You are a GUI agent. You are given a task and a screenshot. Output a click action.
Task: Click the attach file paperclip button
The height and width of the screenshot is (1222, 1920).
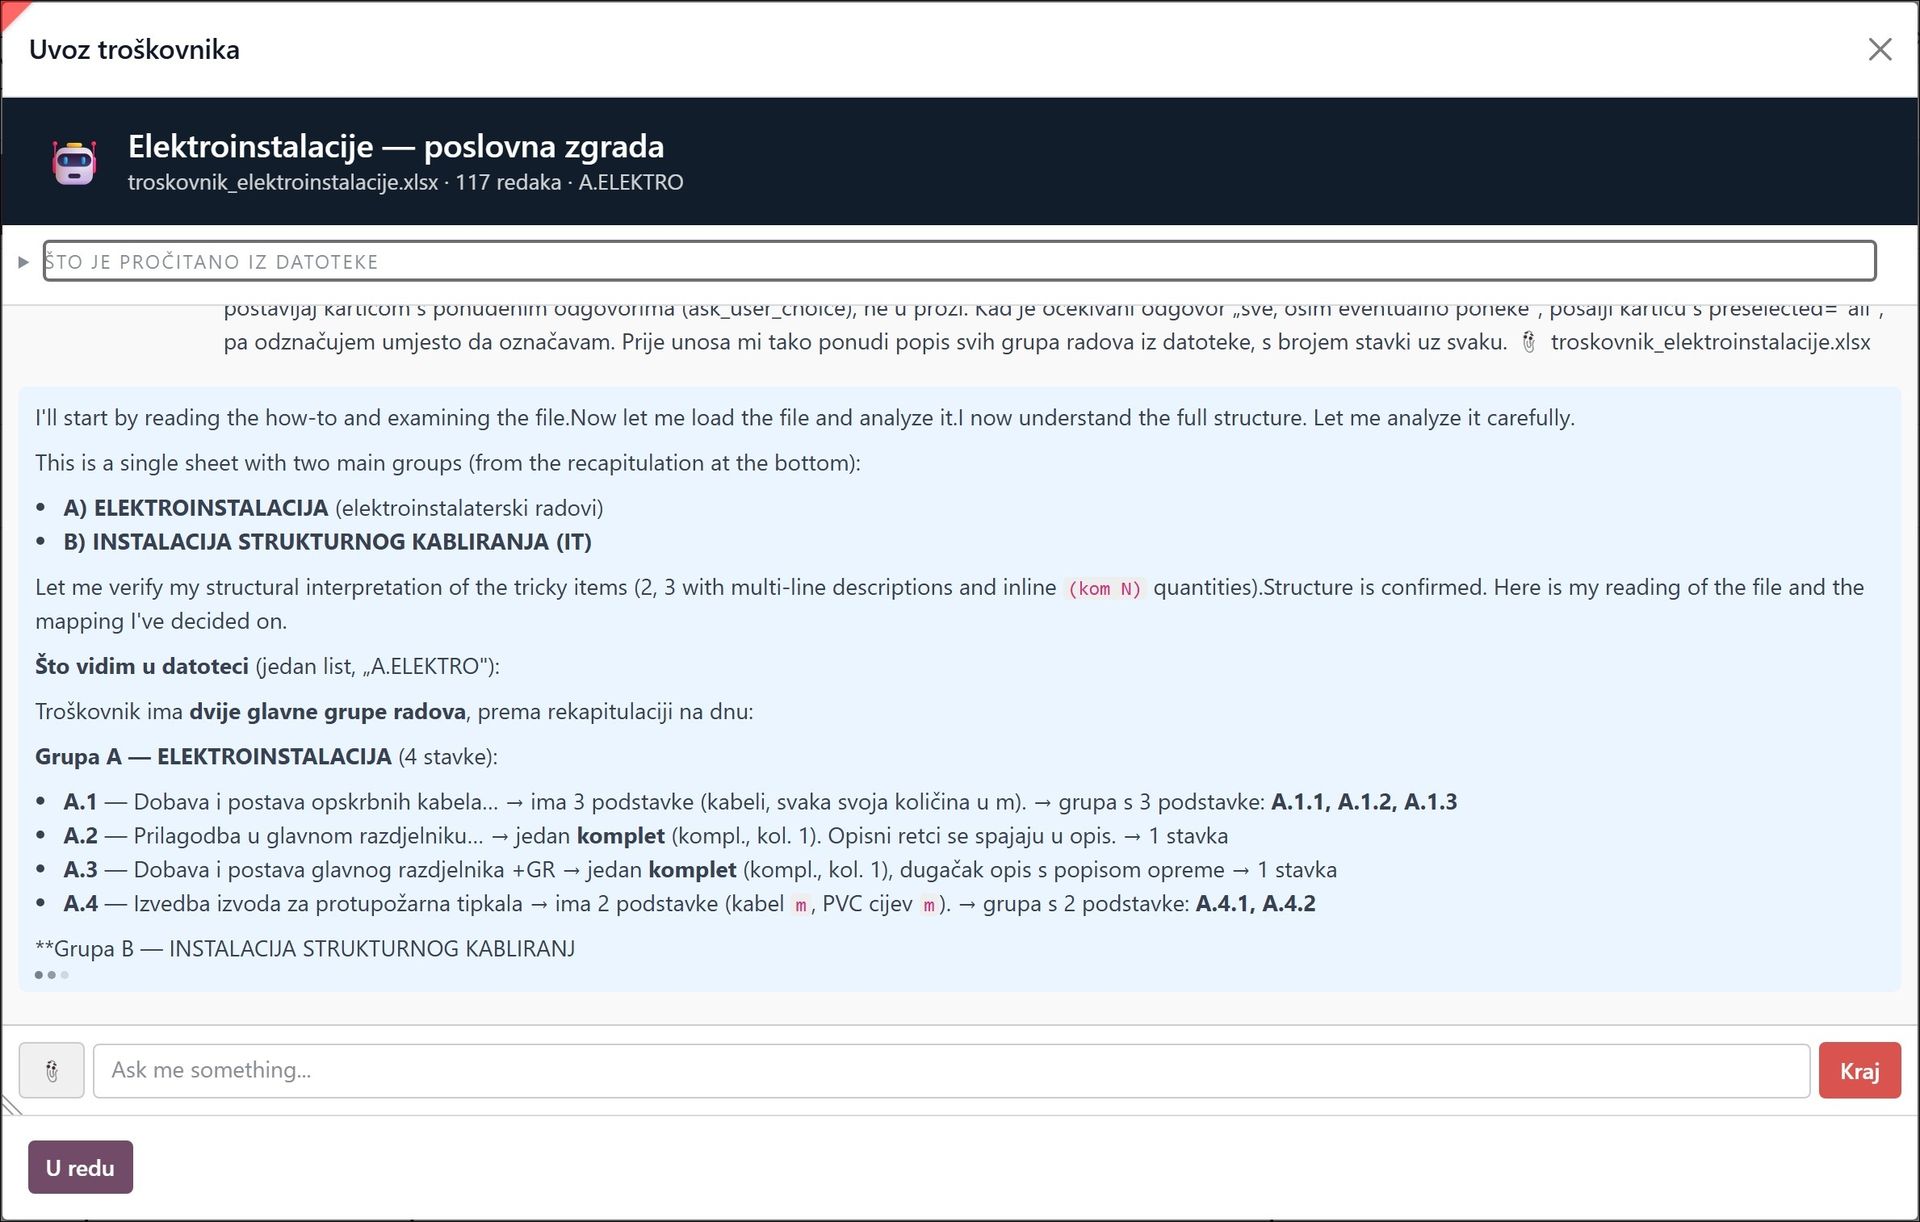pyautogui.click(x=52, y=1071)
